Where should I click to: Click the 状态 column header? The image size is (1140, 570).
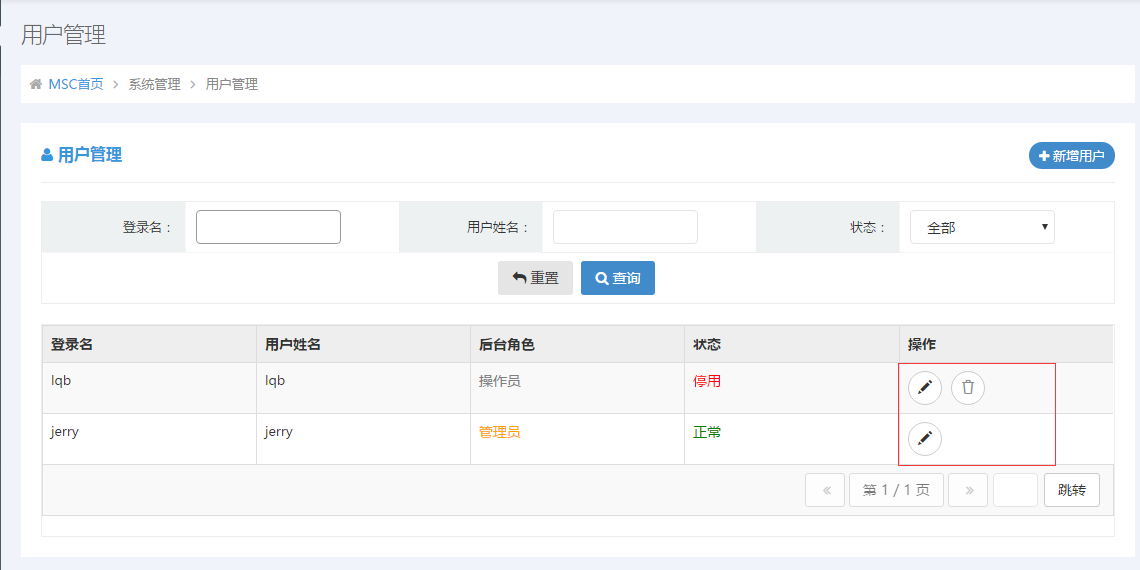[x=707, y=344]
